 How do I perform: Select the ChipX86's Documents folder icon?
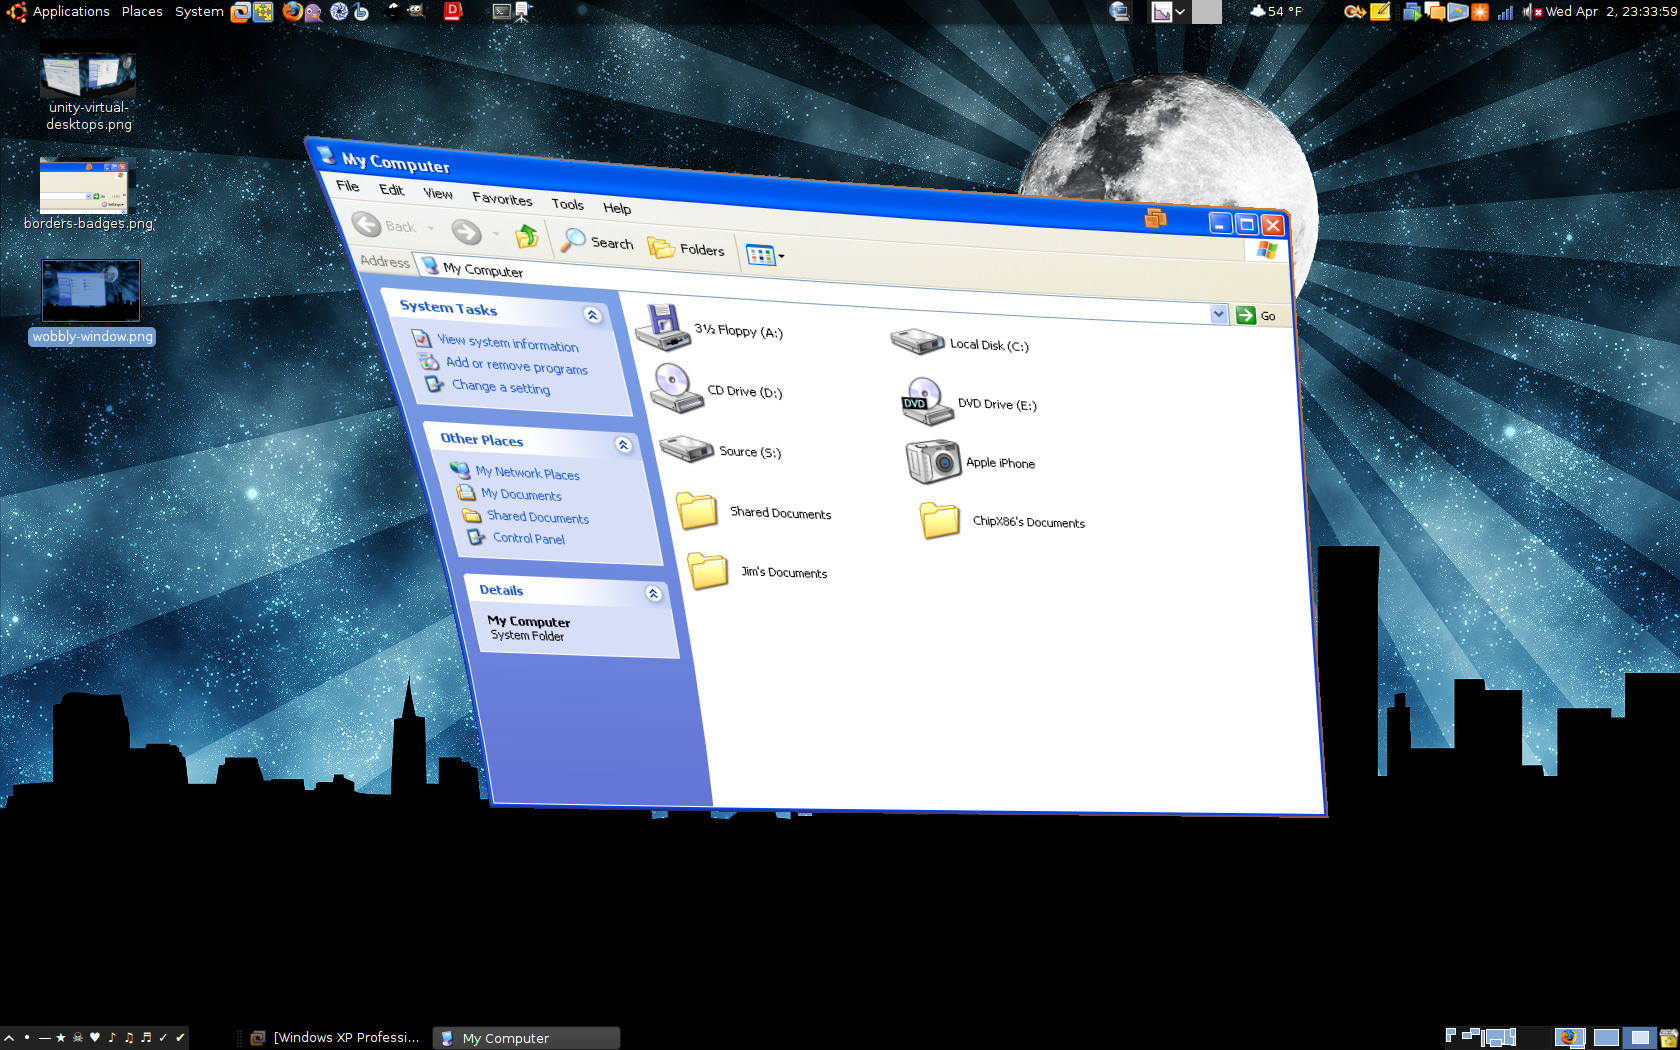[940, 520]
